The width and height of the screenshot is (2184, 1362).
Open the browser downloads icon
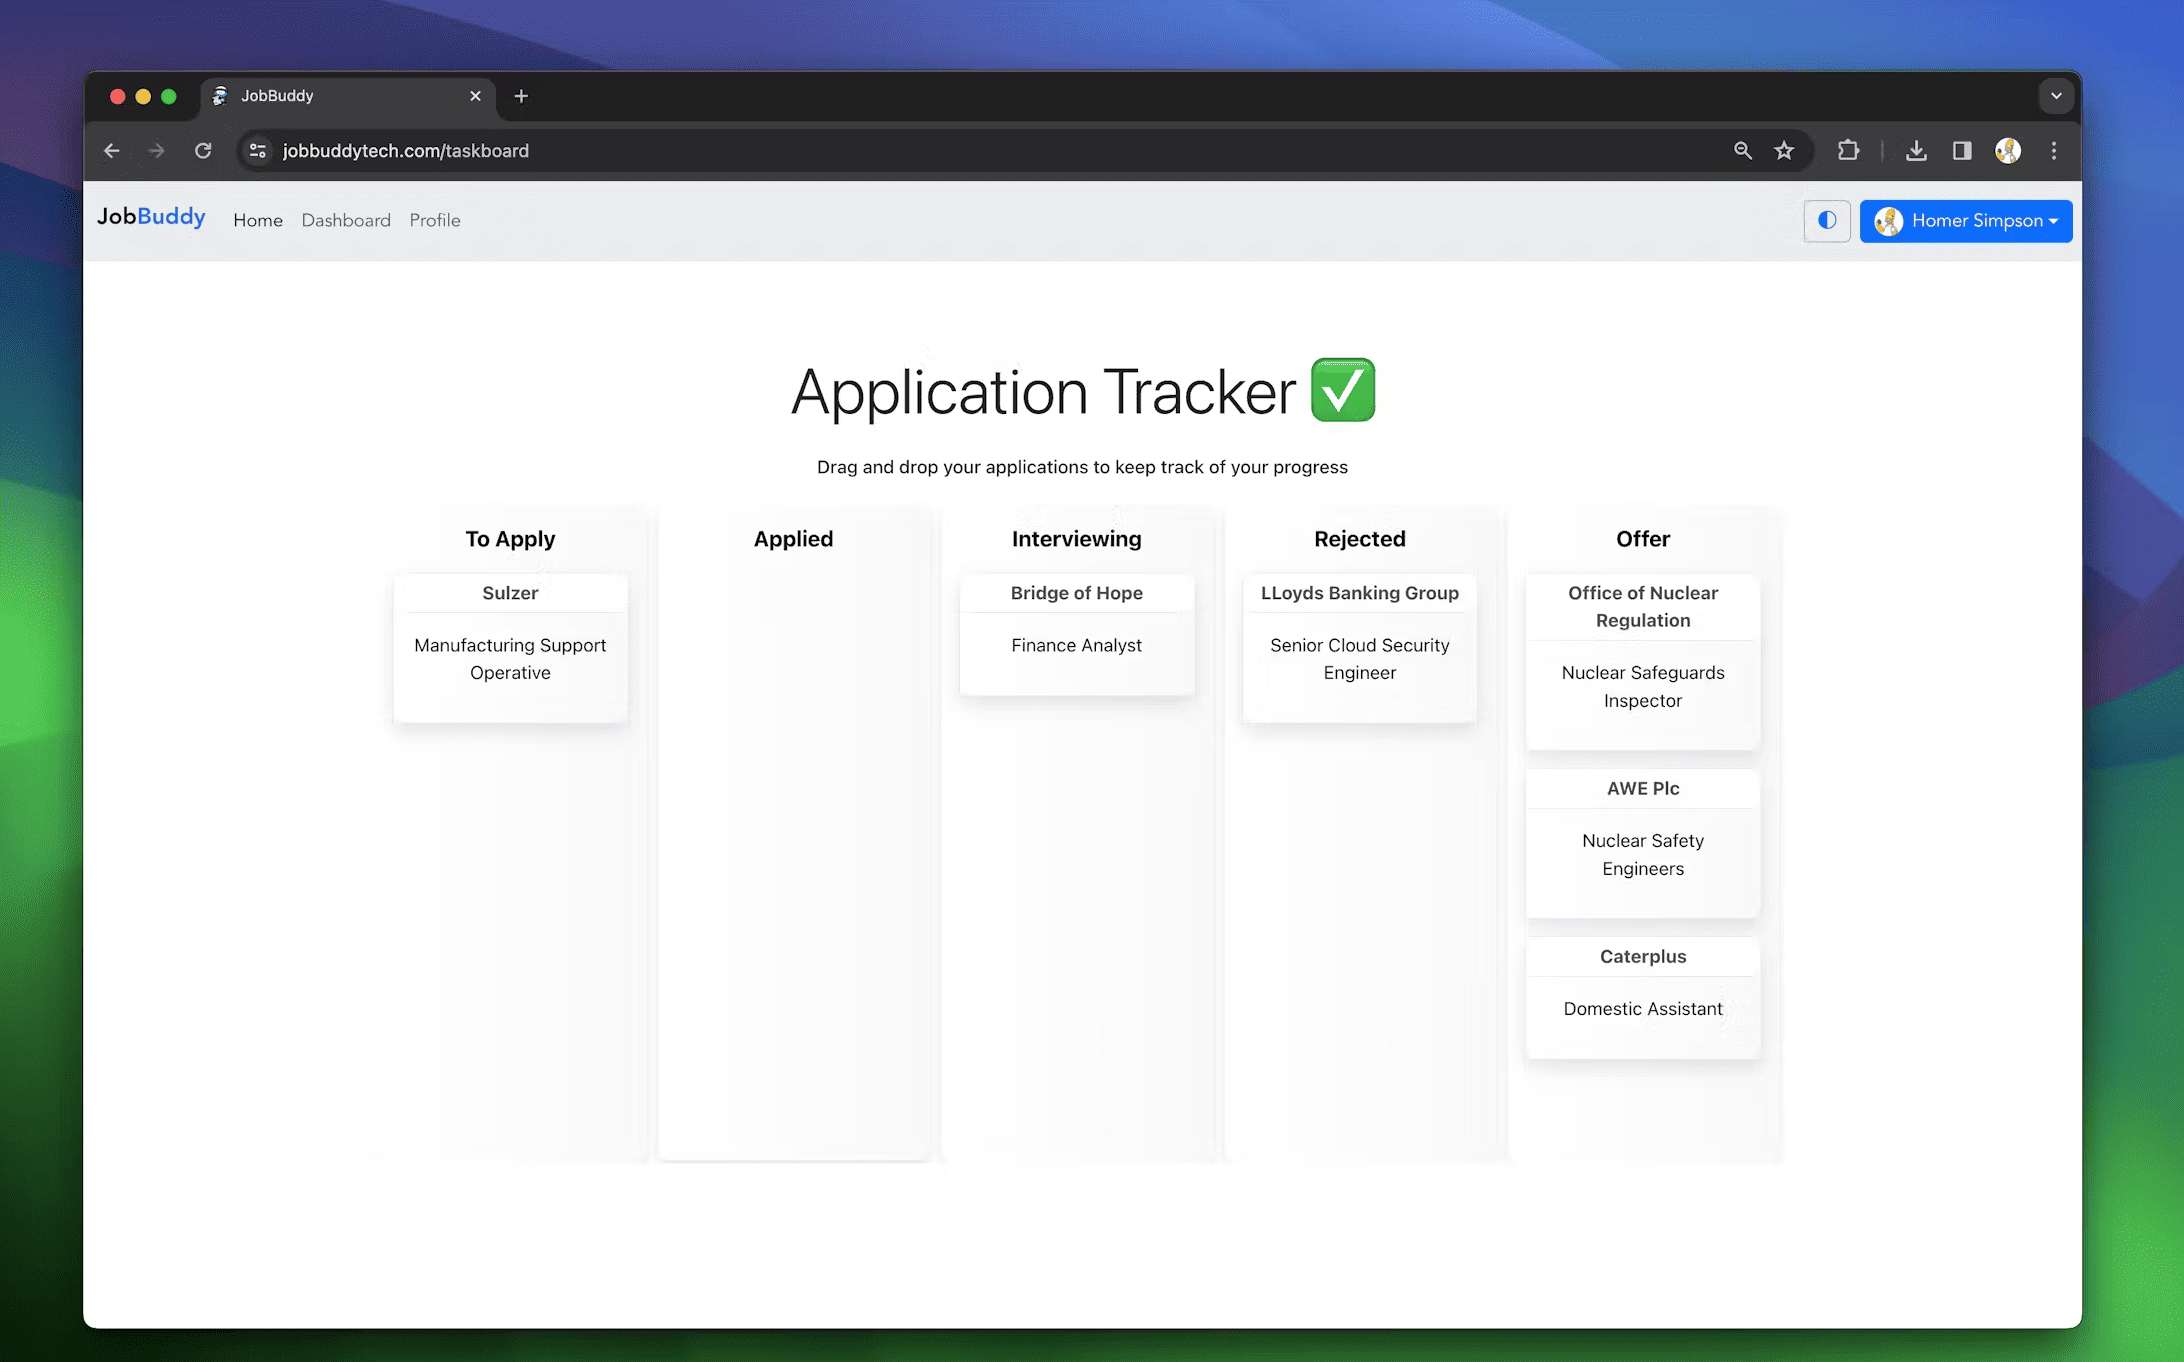click(x=1916, y=151)
